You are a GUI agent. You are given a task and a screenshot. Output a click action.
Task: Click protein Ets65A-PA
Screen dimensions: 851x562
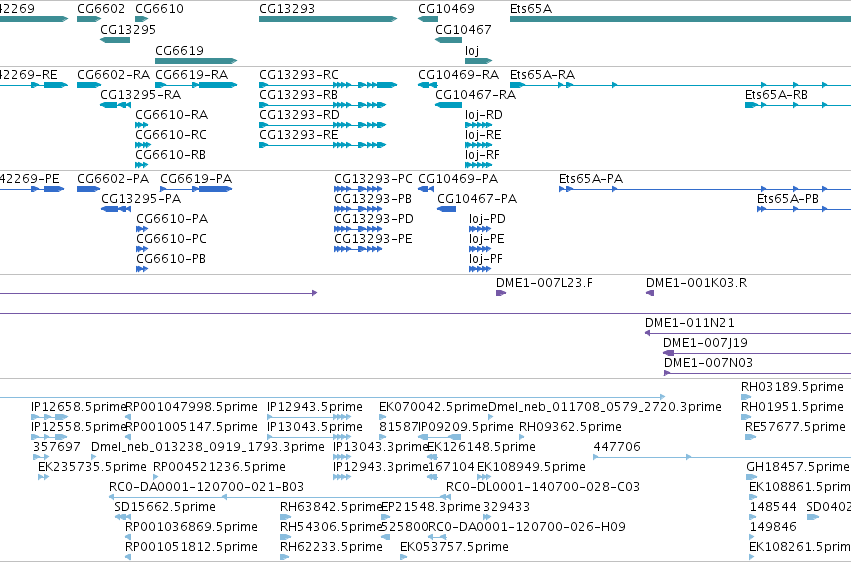705,189
